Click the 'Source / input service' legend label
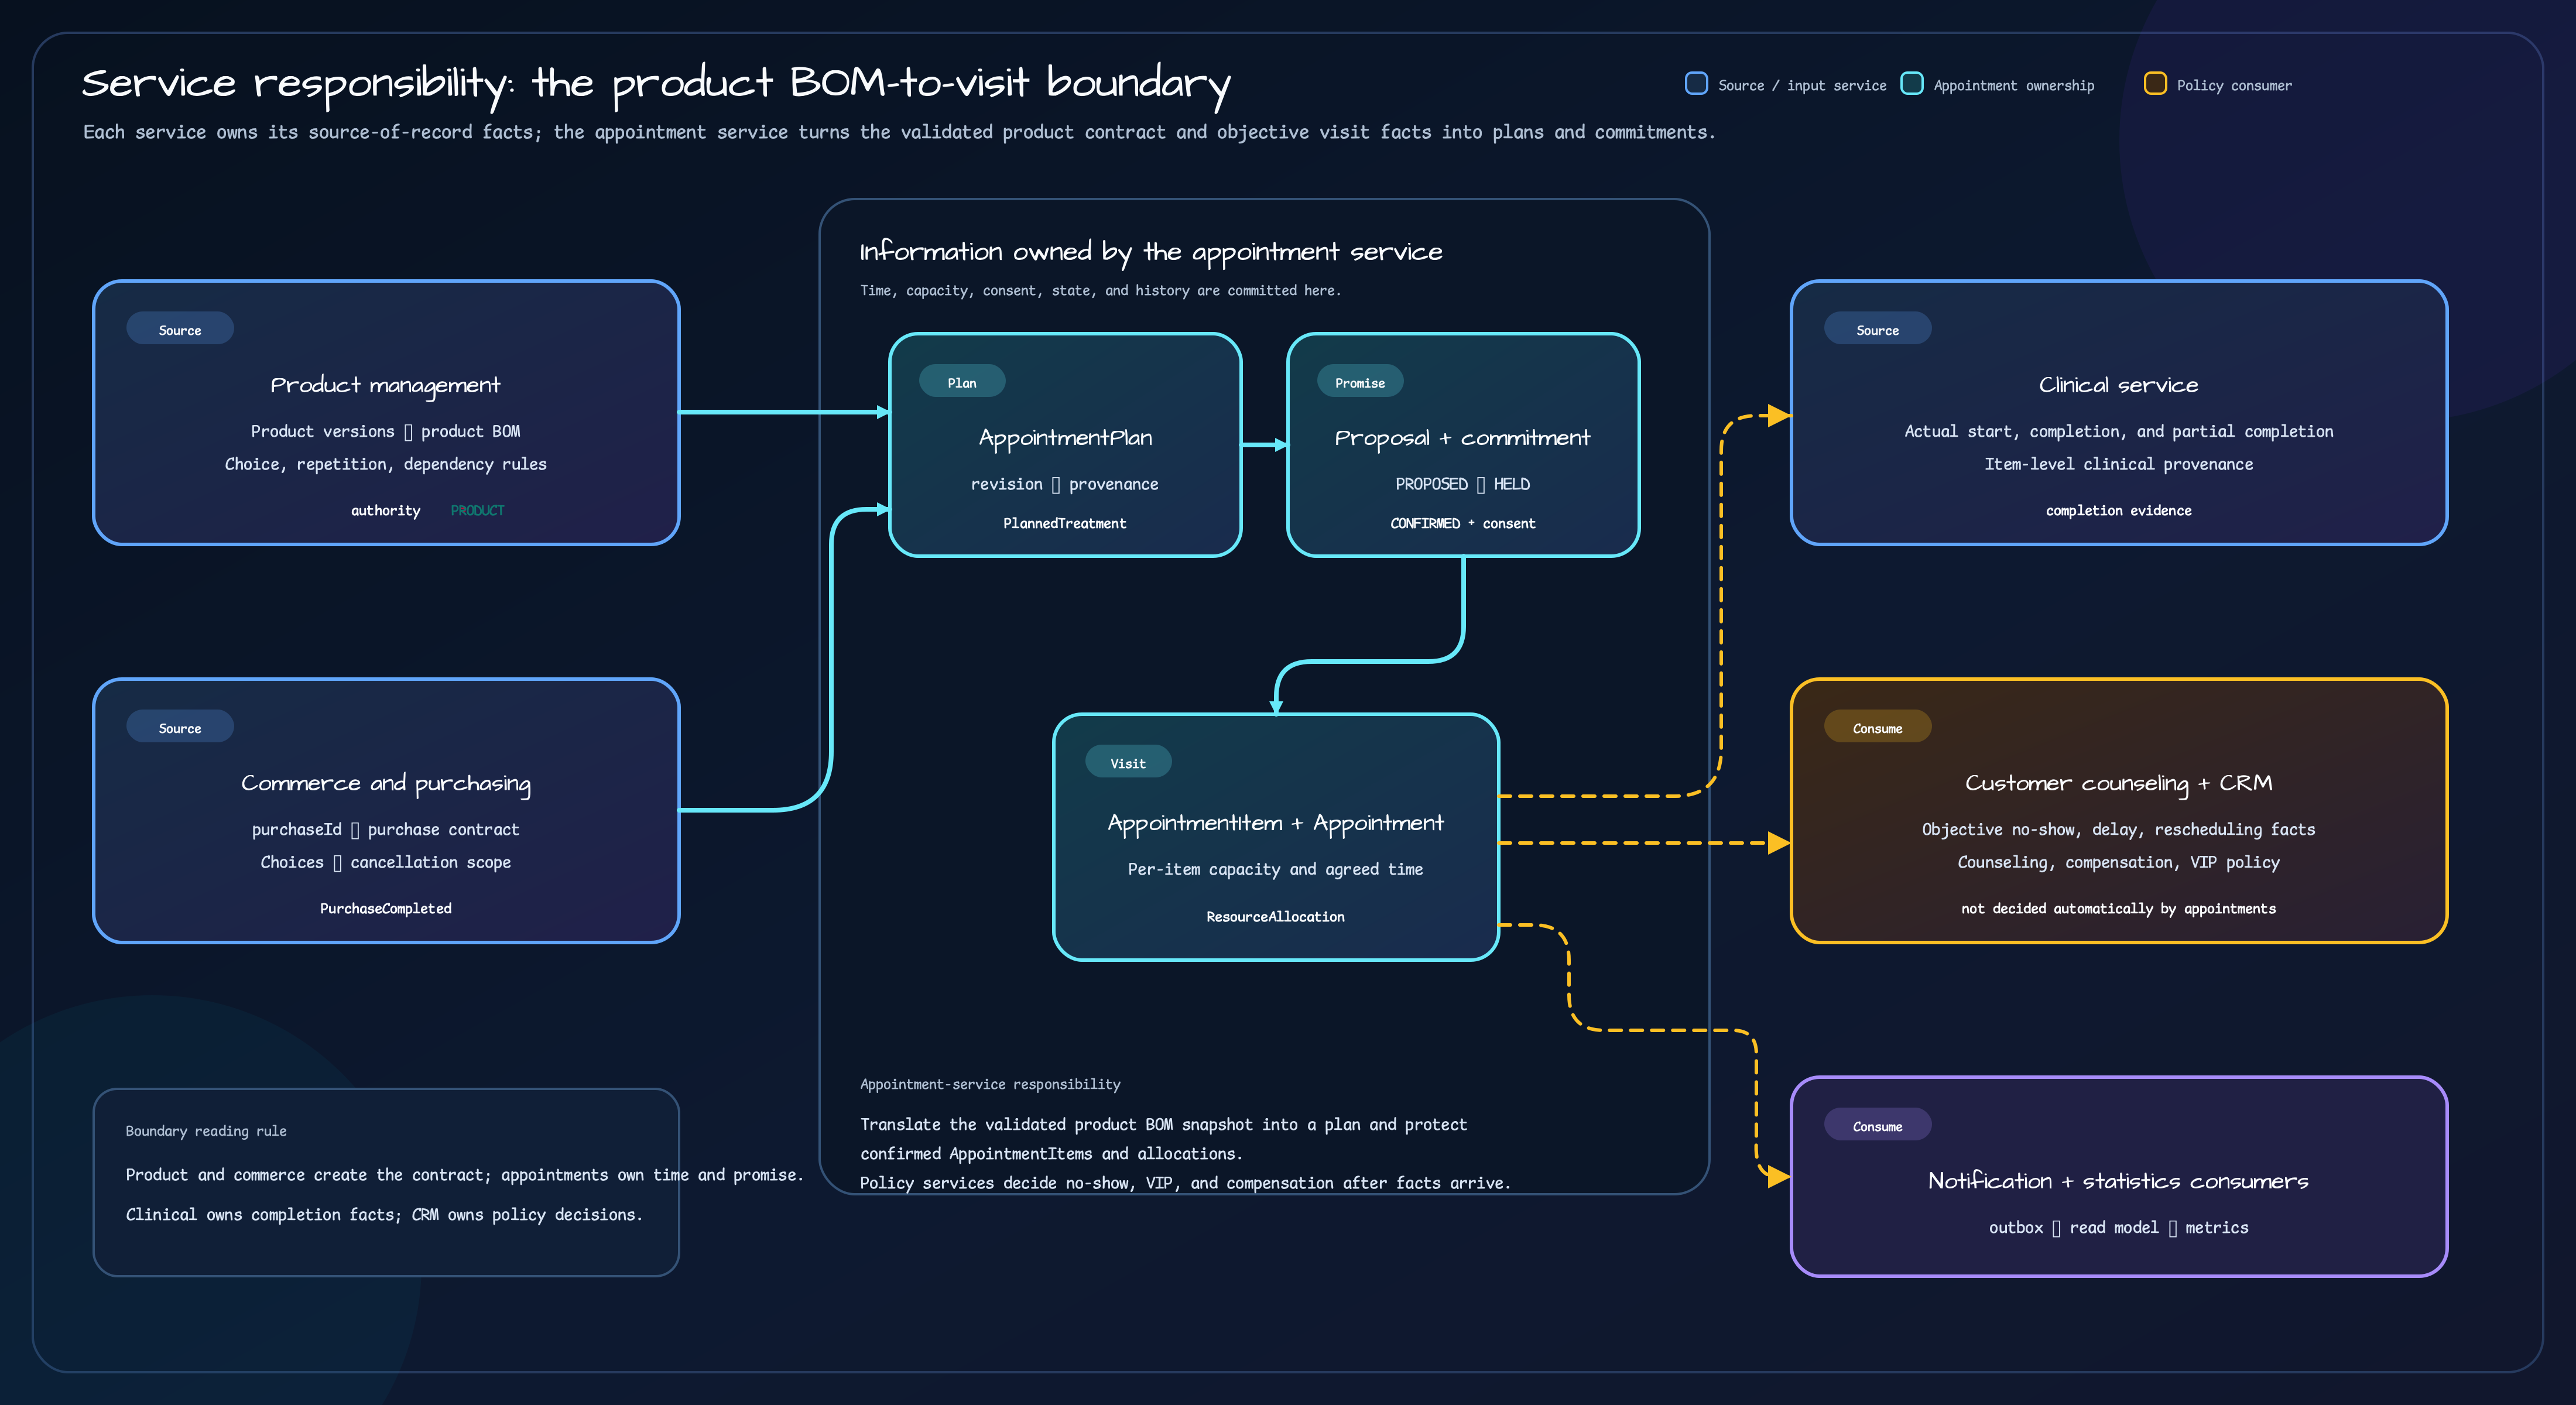Screen dimensions: 2576x1405 point(1802,86)
